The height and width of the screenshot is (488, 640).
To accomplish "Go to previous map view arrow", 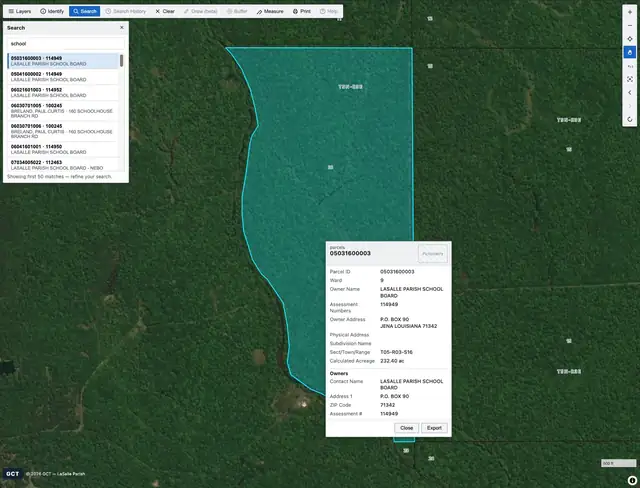I will click(630, 93).
